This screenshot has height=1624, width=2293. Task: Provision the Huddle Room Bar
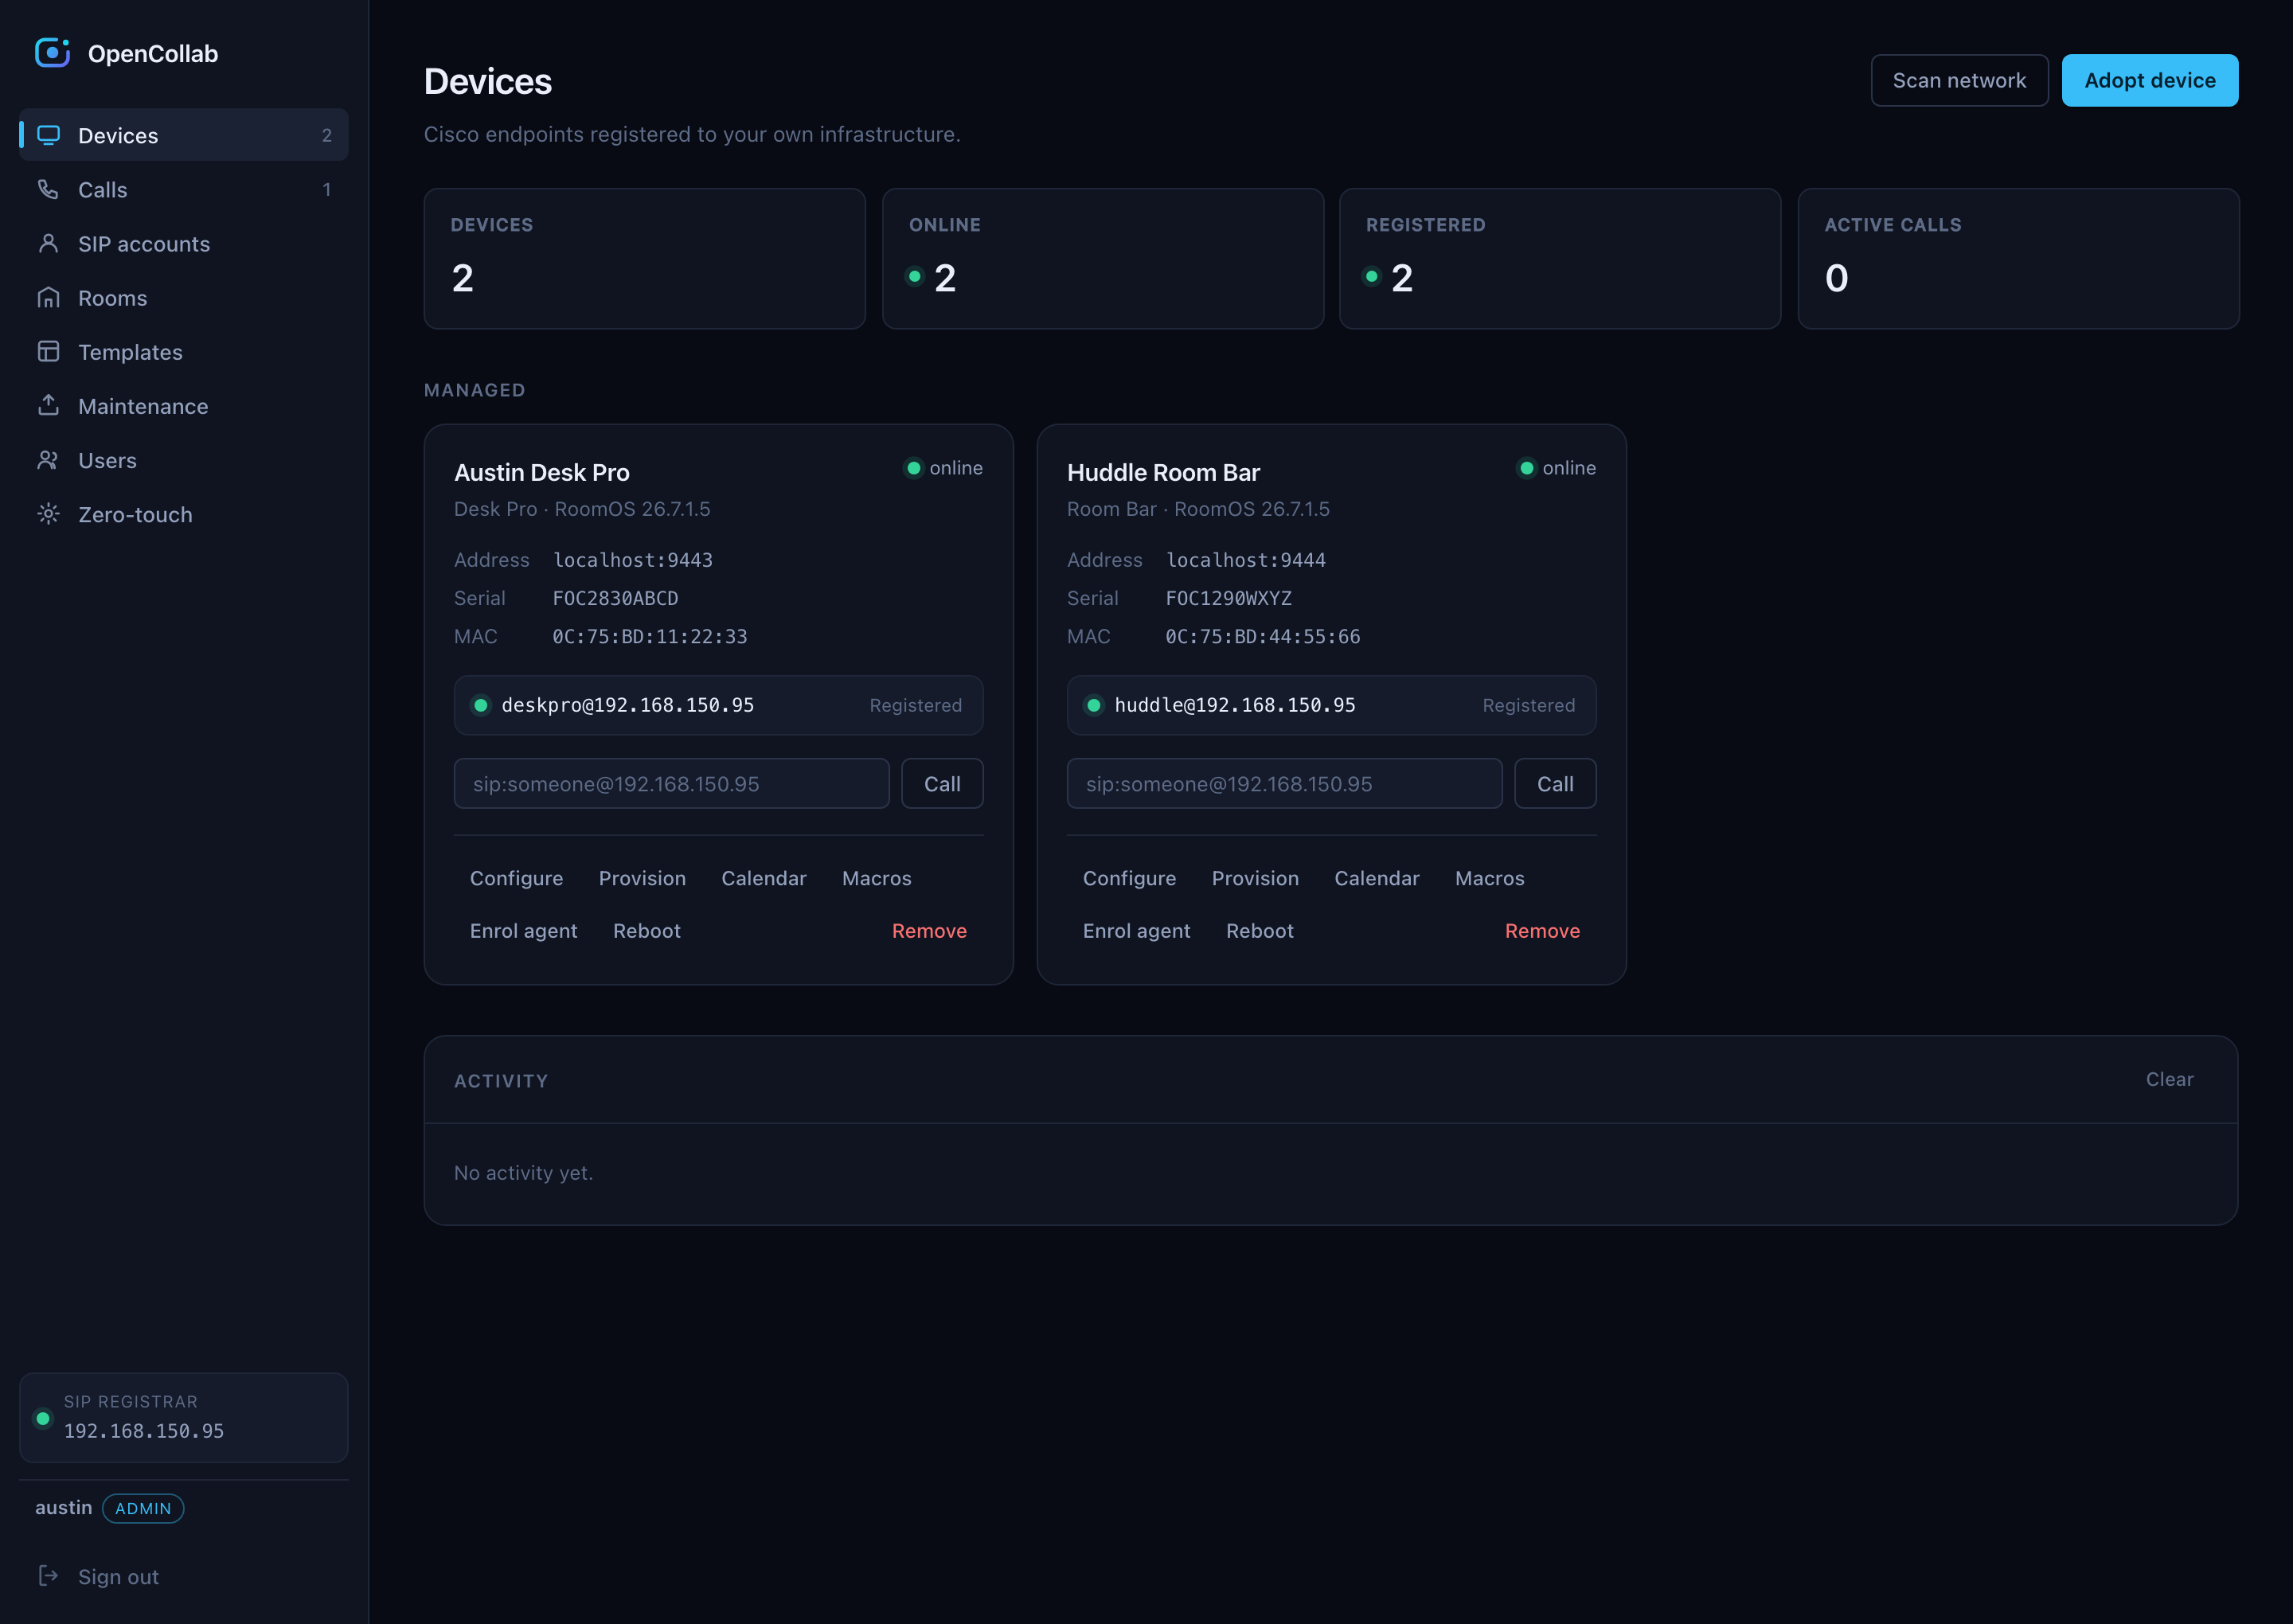pos(1255,877)
